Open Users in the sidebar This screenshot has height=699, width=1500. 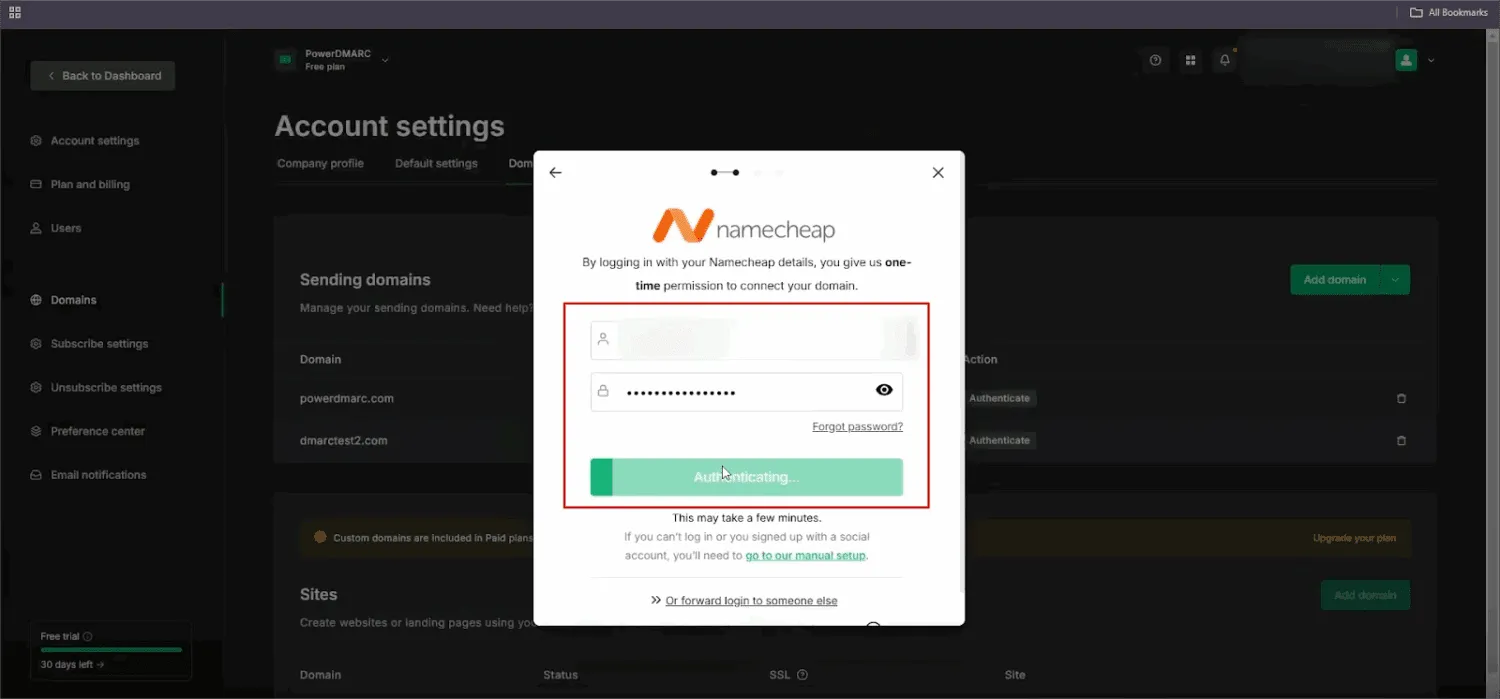click(66, 229)
